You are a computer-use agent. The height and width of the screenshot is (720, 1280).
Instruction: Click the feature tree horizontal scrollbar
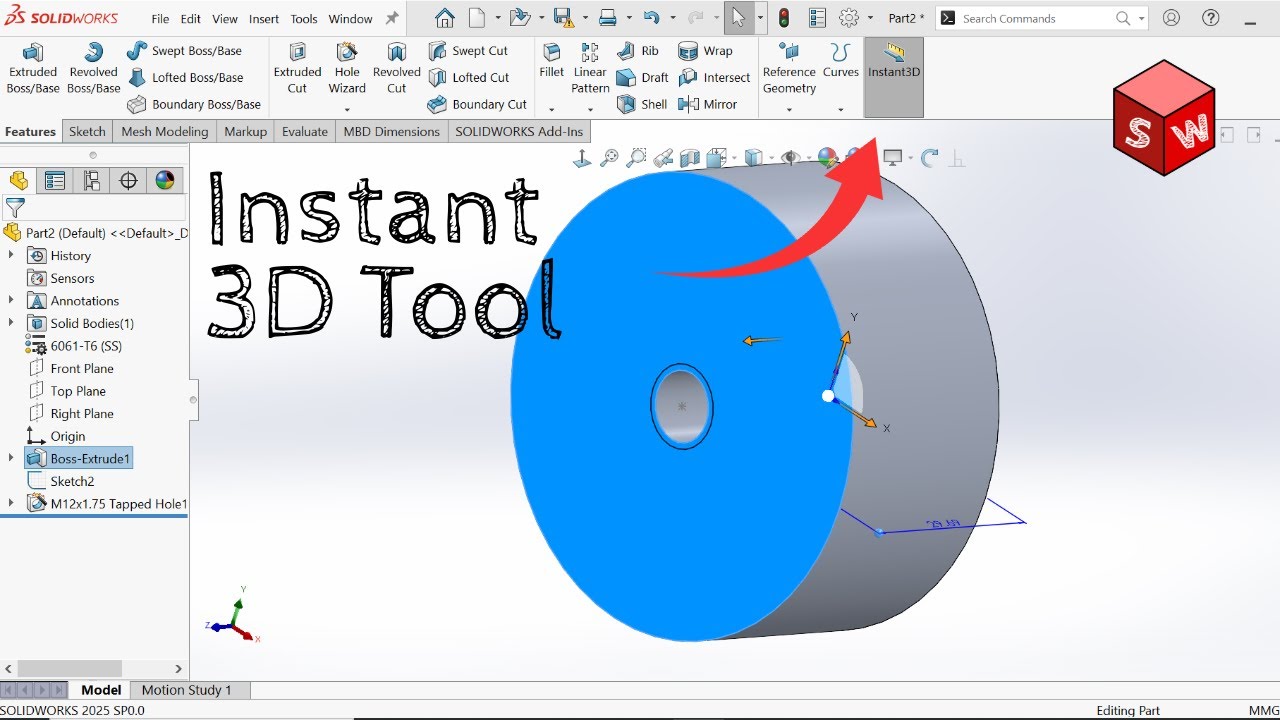[x=69, y=668]
